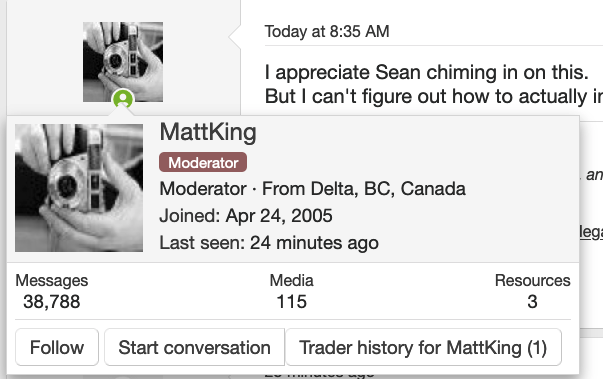
Task: Click the Messages label
Action: point(52,281)
